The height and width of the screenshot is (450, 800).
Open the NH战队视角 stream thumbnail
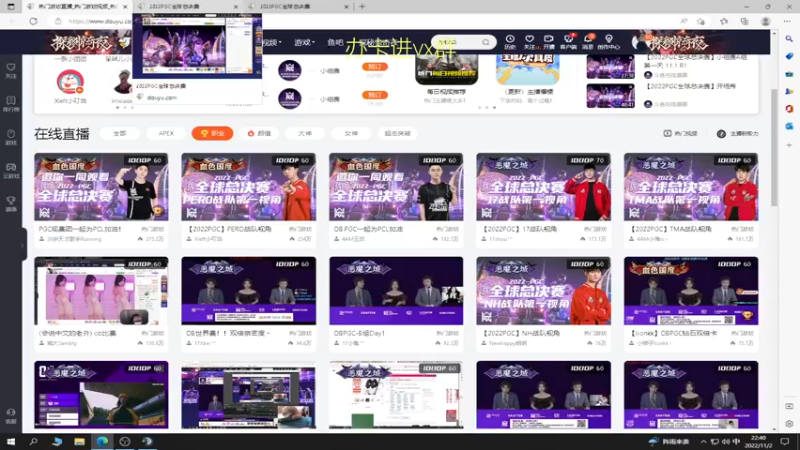543,291
